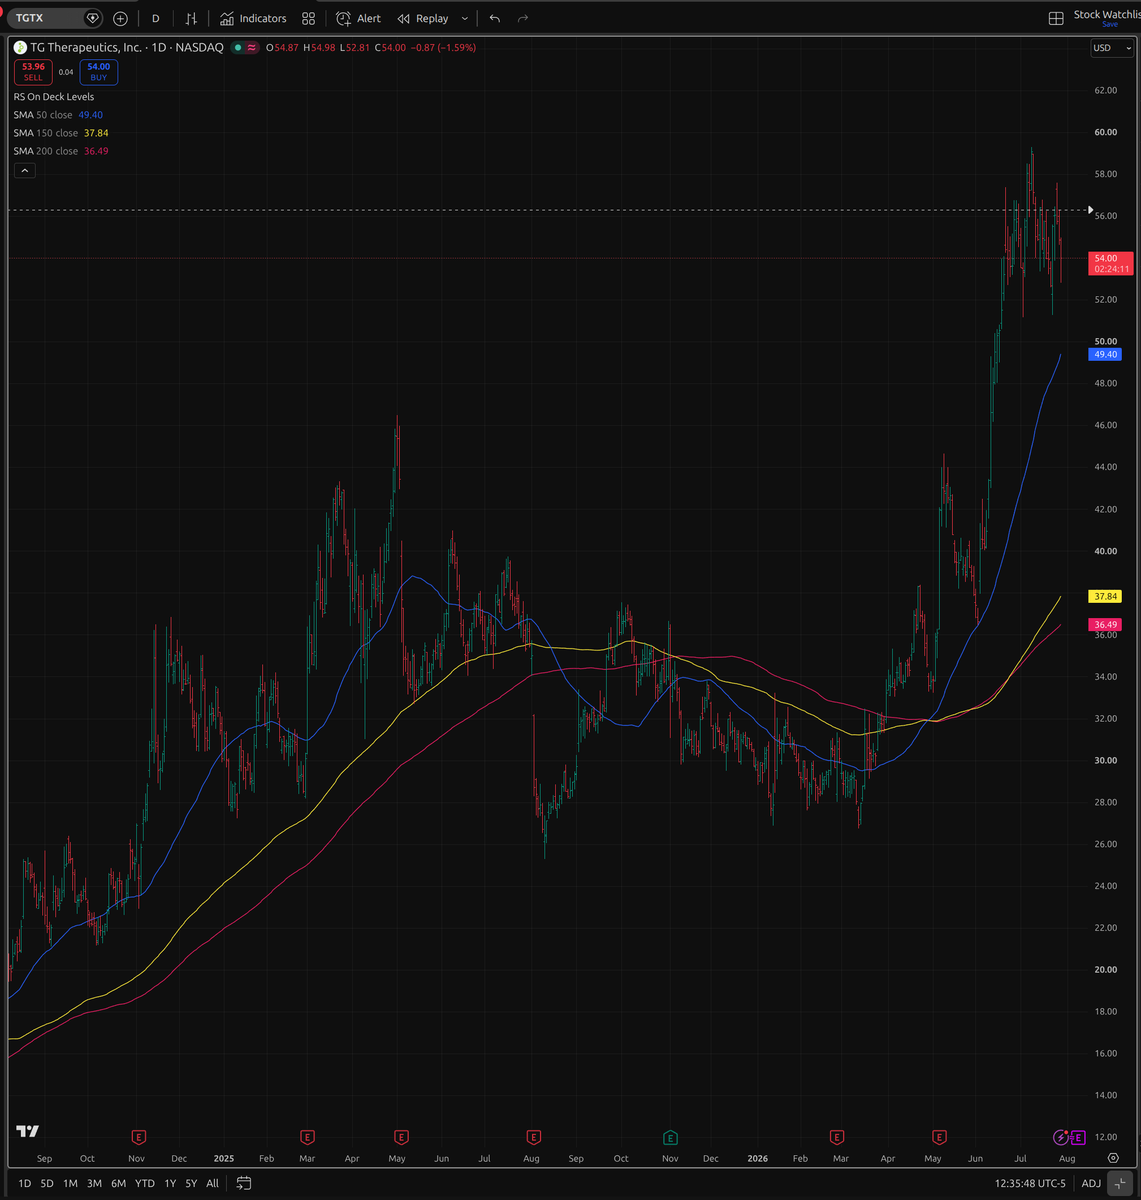Select the SMA 50 close legend
Viewport: 1141px width, 1200px height.
[58, 115]
